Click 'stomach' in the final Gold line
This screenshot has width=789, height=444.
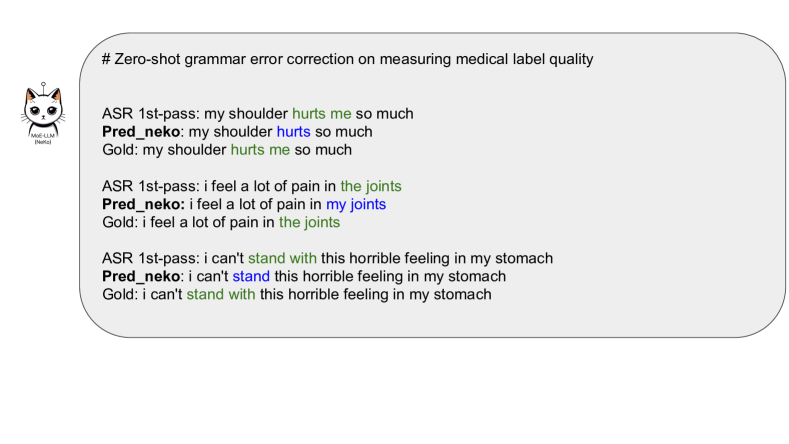(x=464, y=294)
